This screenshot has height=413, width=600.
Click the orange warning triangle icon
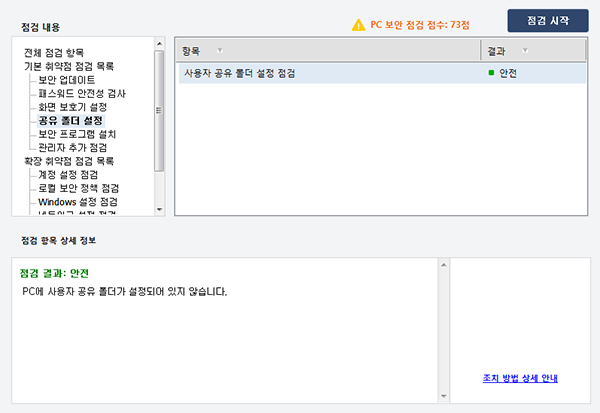(x=359, y=23)
